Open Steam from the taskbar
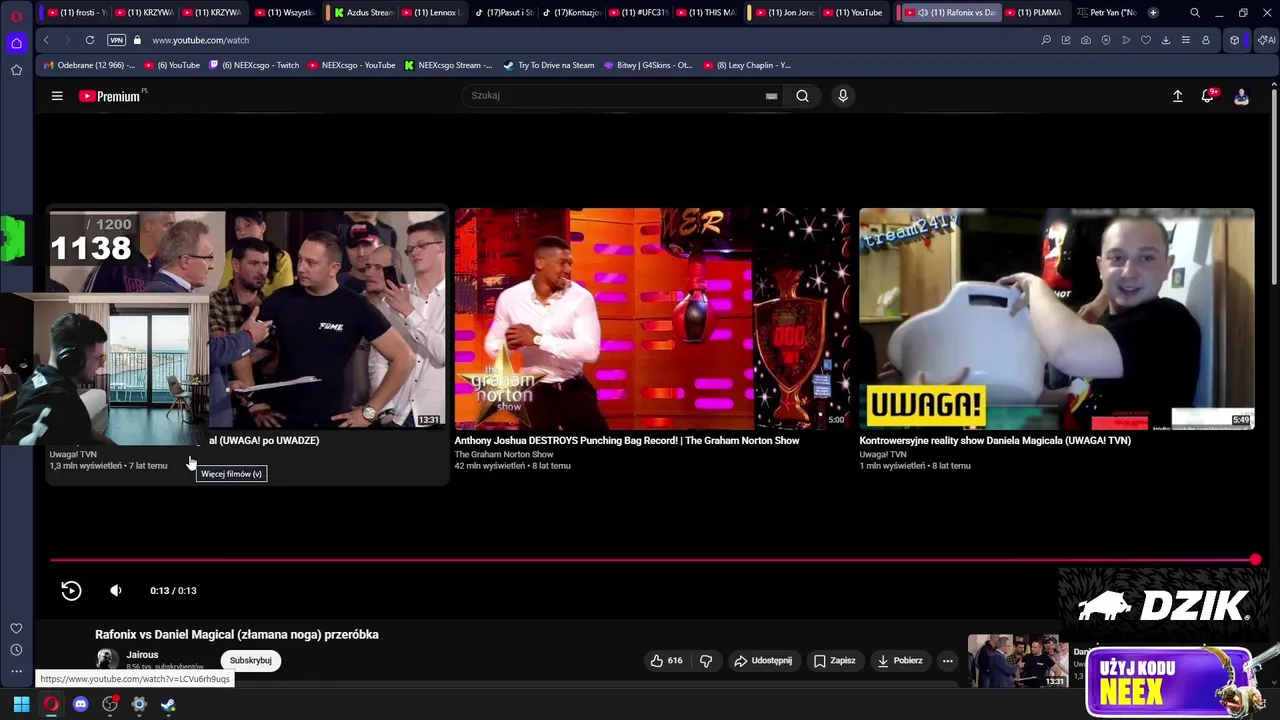This screenshot has width=1280, height=720. tap(168, 705)
